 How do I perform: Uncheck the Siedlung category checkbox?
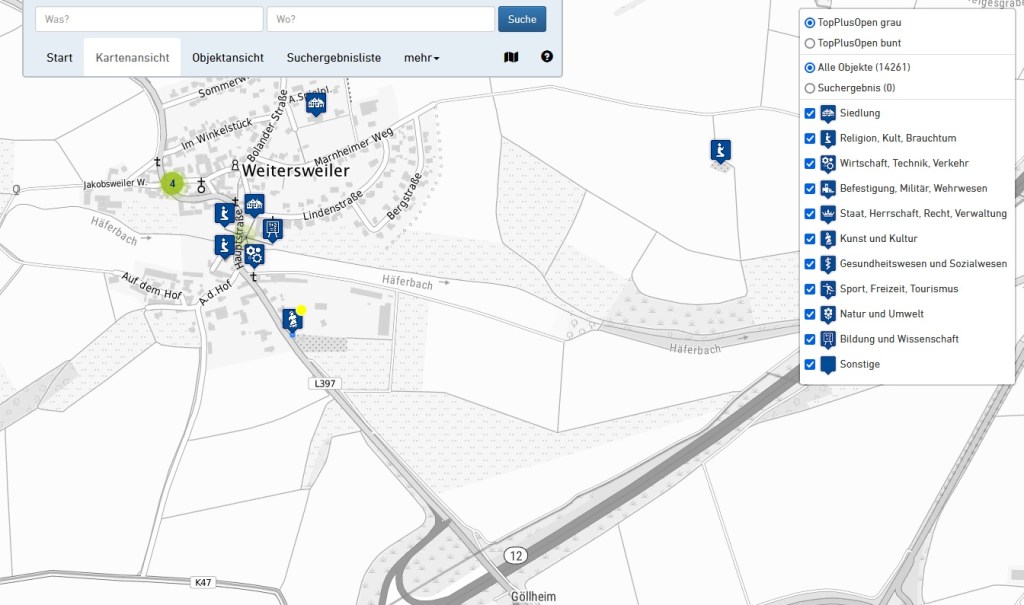click(x=810, y=113)
